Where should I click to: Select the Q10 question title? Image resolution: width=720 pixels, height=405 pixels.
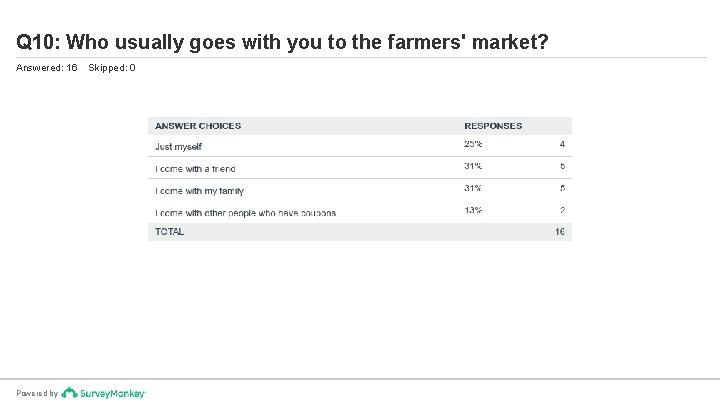pyautogui.click(x=282, y=42)
